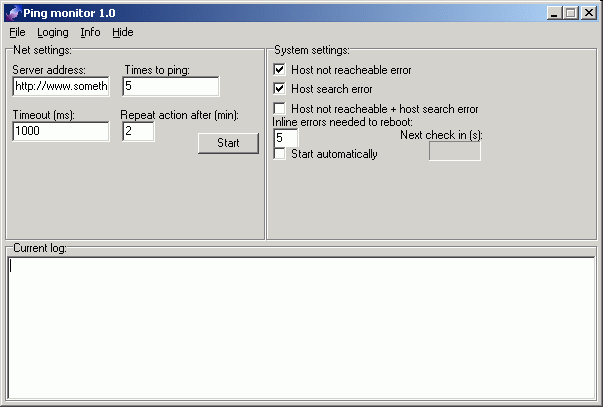The image size is (603, 407).
Task: Click the Inline errors needed to reboot field
Action: coord(286,138)
